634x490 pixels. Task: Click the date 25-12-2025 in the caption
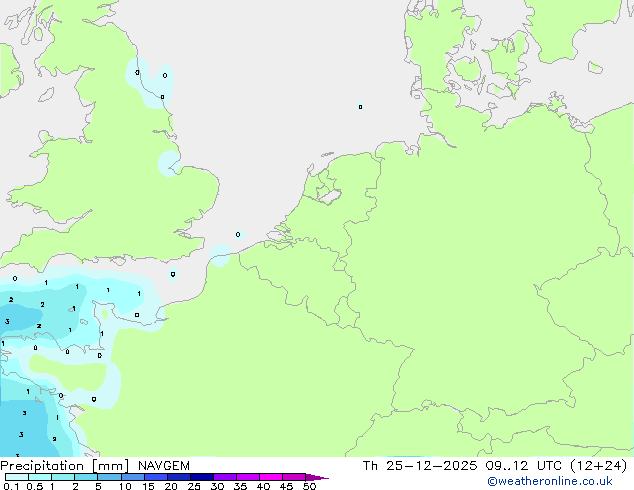click(431, 466)
